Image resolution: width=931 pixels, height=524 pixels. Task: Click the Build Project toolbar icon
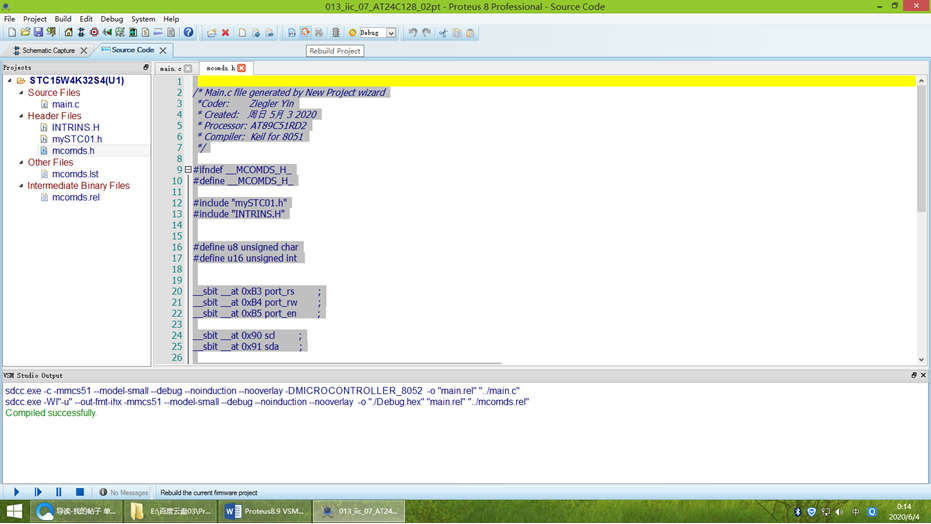coord(292,33)
